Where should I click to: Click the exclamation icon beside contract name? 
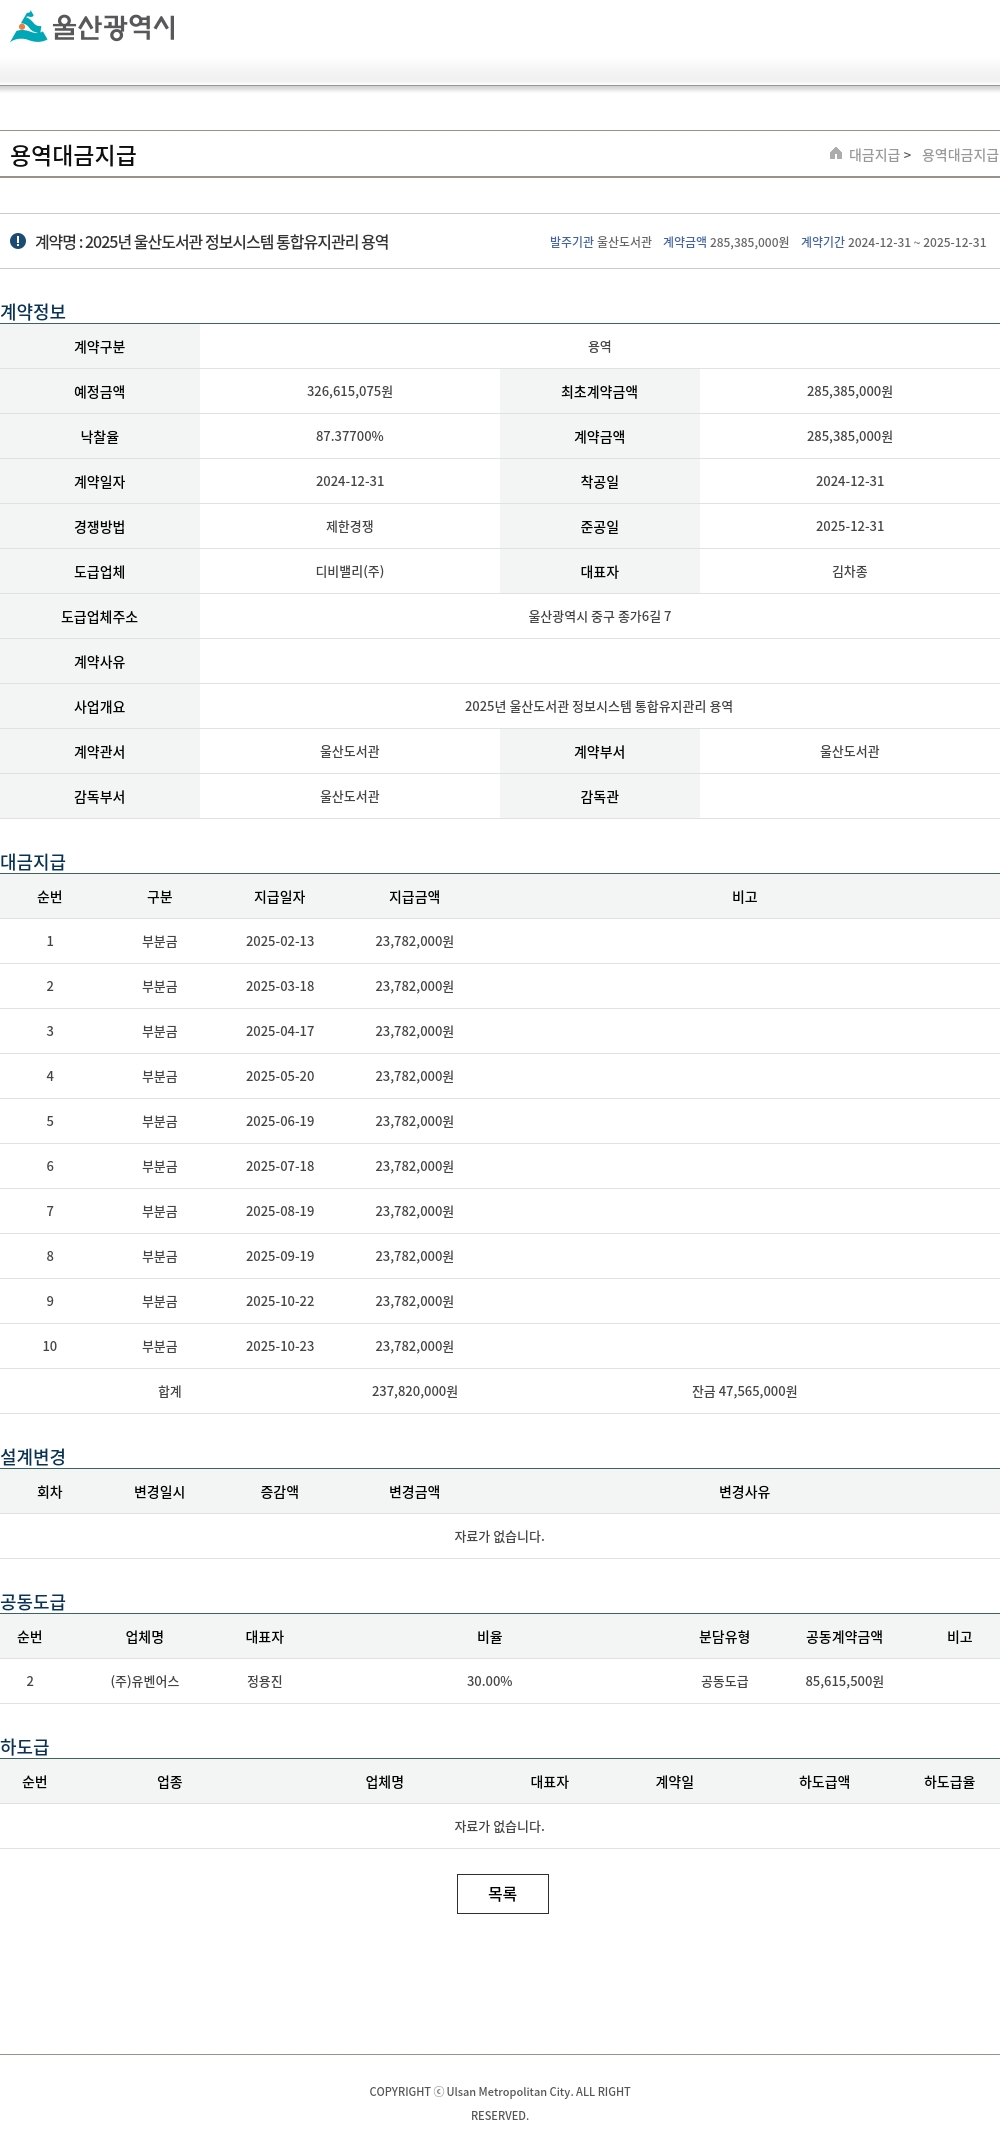pyautogui.click(x=18, y=241)
